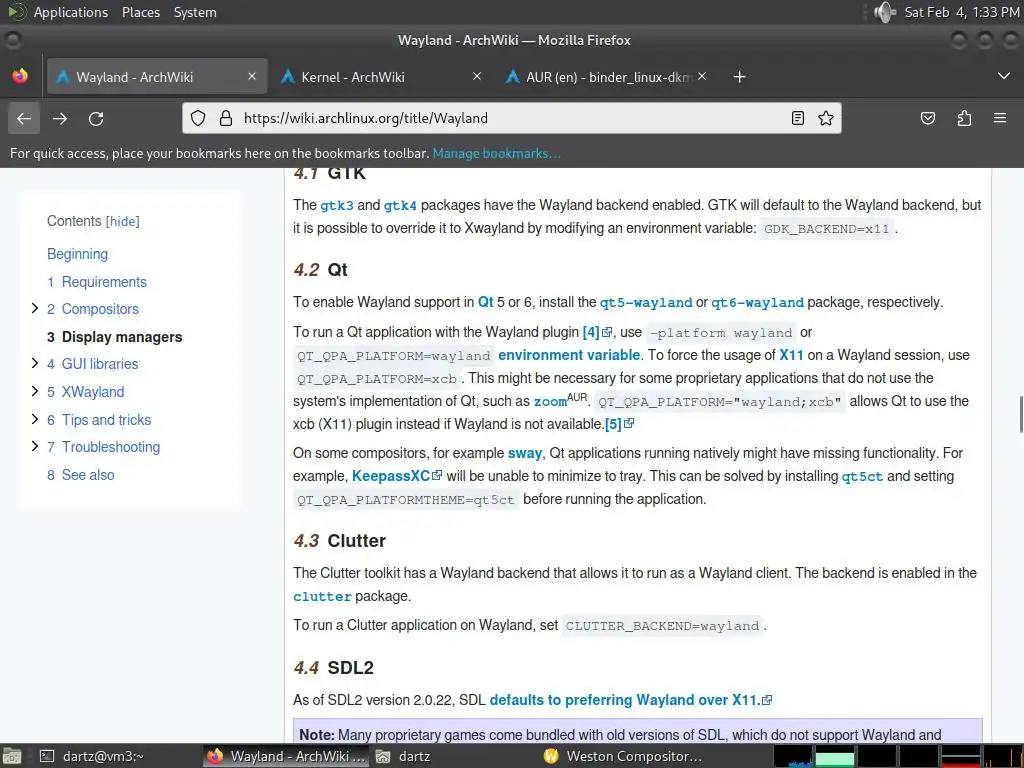This screenshot has width=1024, height=768.
Task: Open the clutter package link
Action: [x=322, y=596]
